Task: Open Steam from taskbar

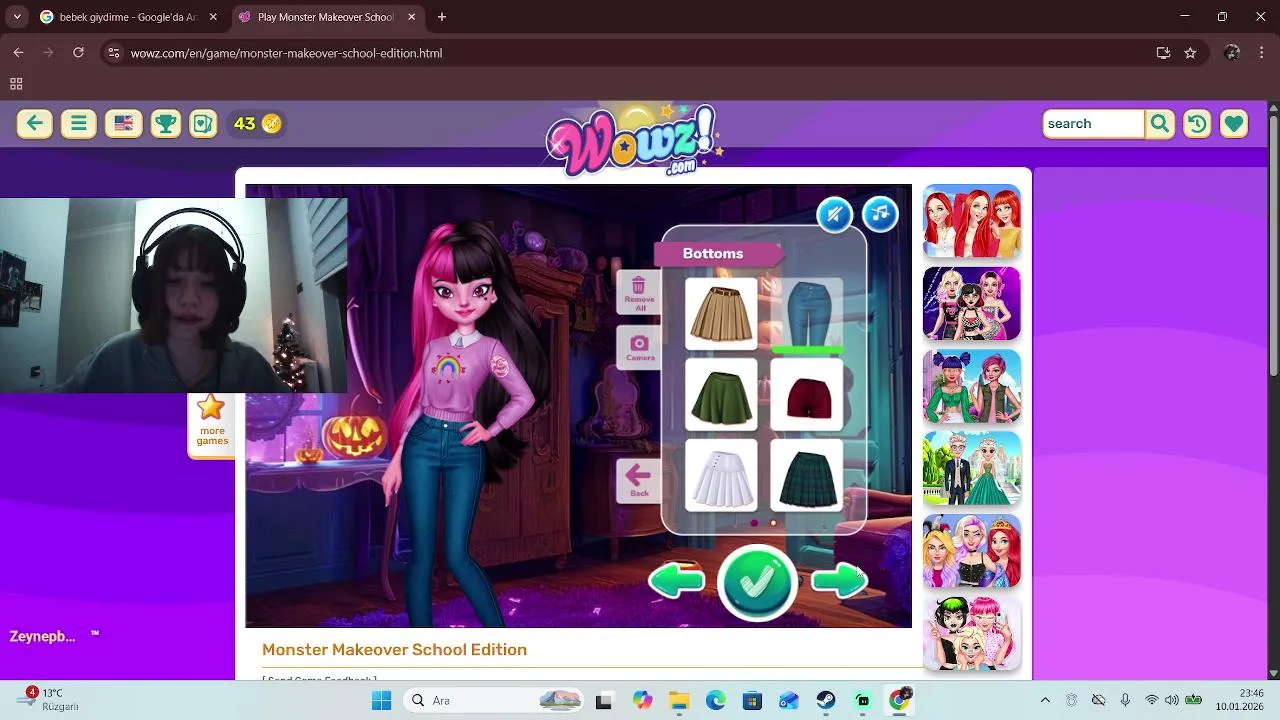Action: click(x=826, y=701)
